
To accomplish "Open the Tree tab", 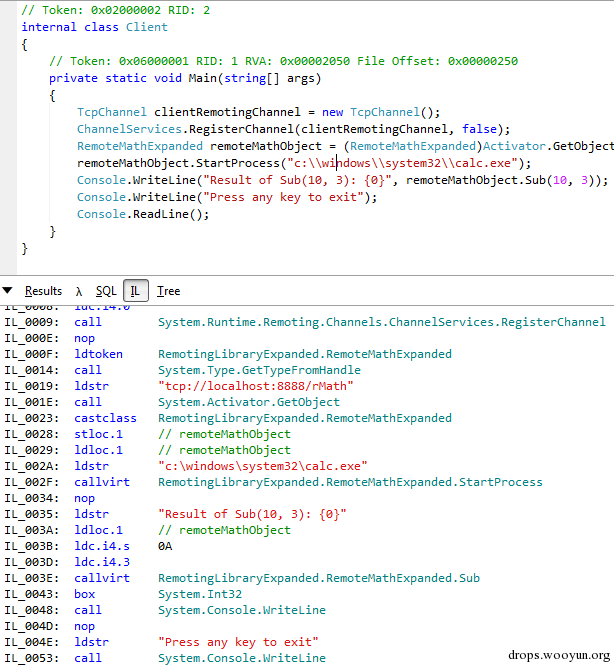I will pos(168,291).
